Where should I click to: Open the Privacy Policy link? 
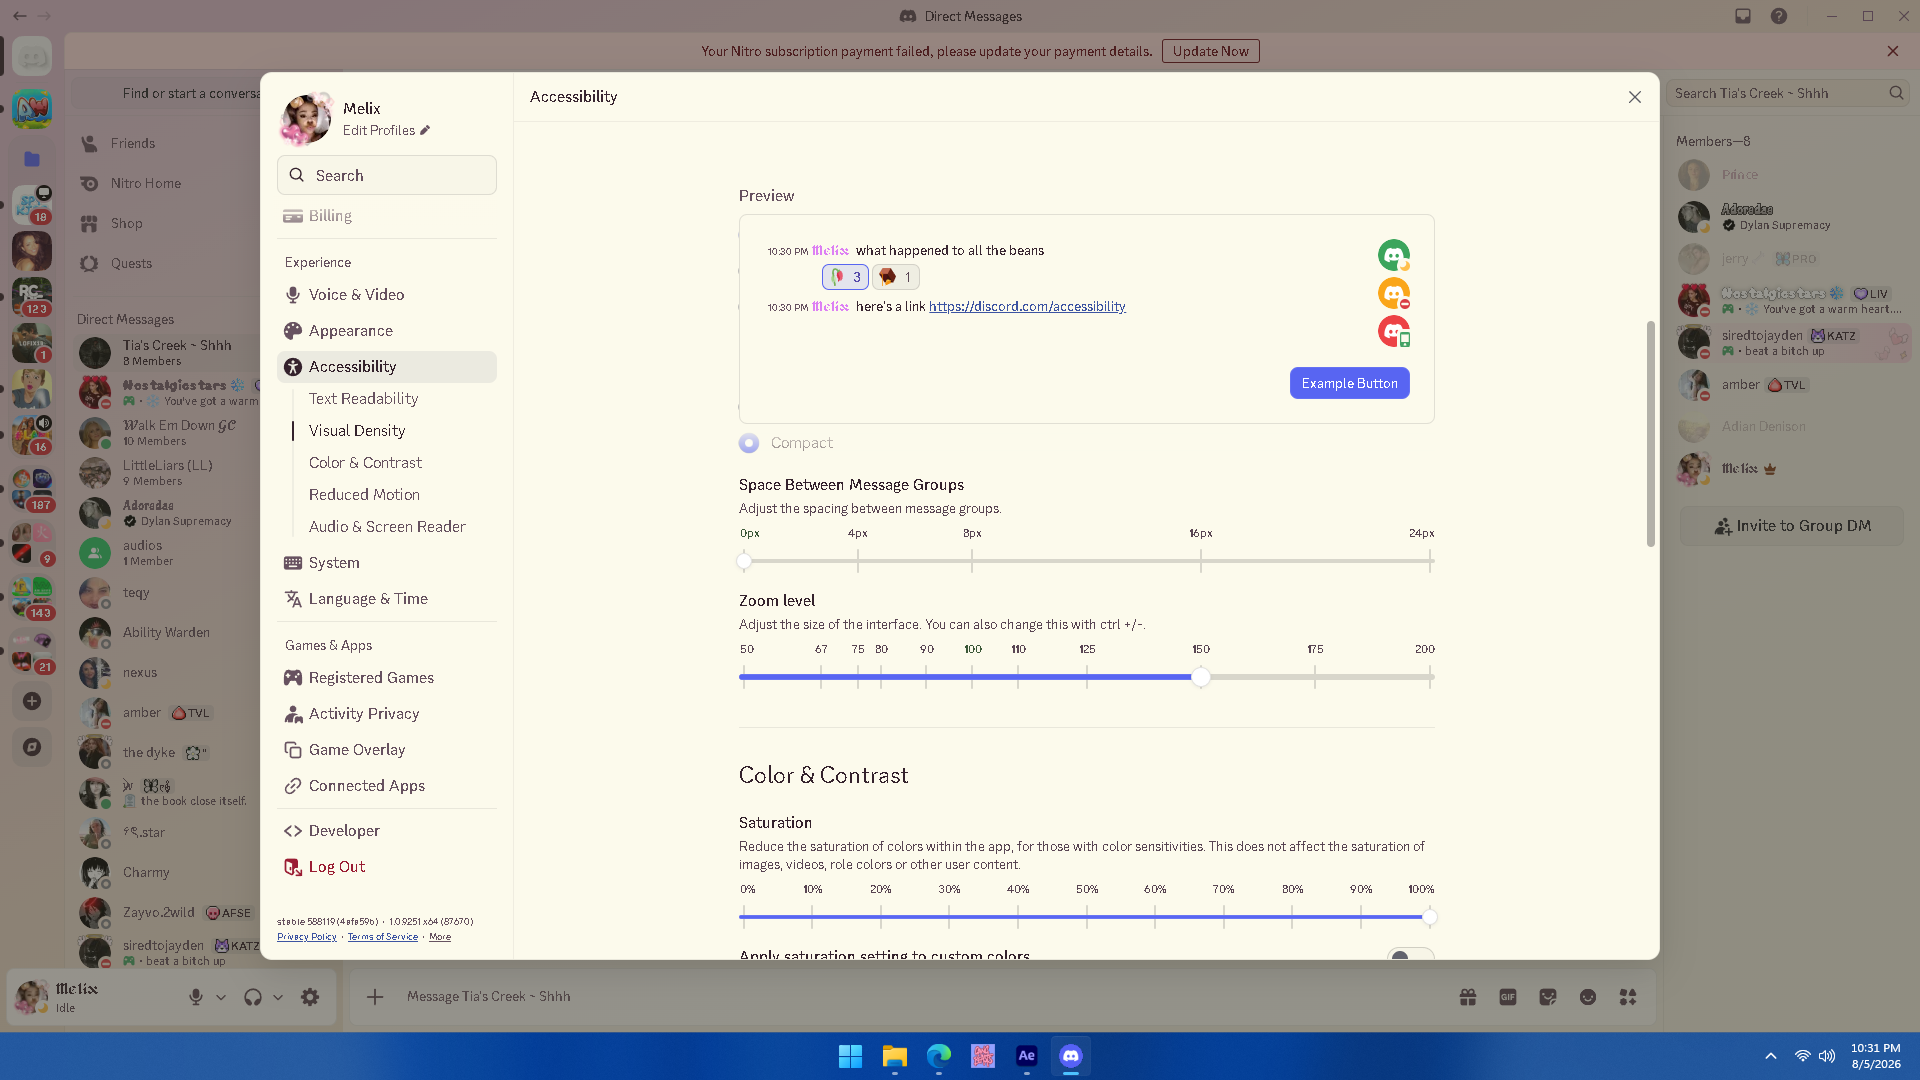307,937
